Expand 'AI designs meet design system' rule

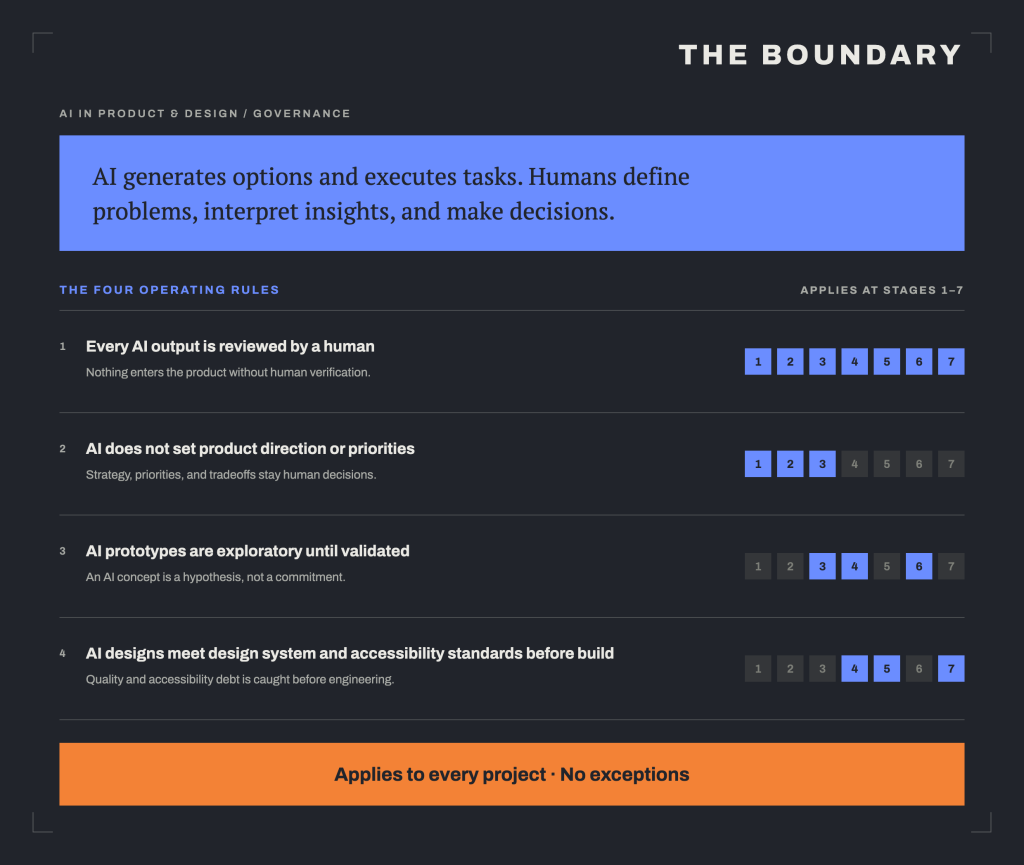point(349,653)
